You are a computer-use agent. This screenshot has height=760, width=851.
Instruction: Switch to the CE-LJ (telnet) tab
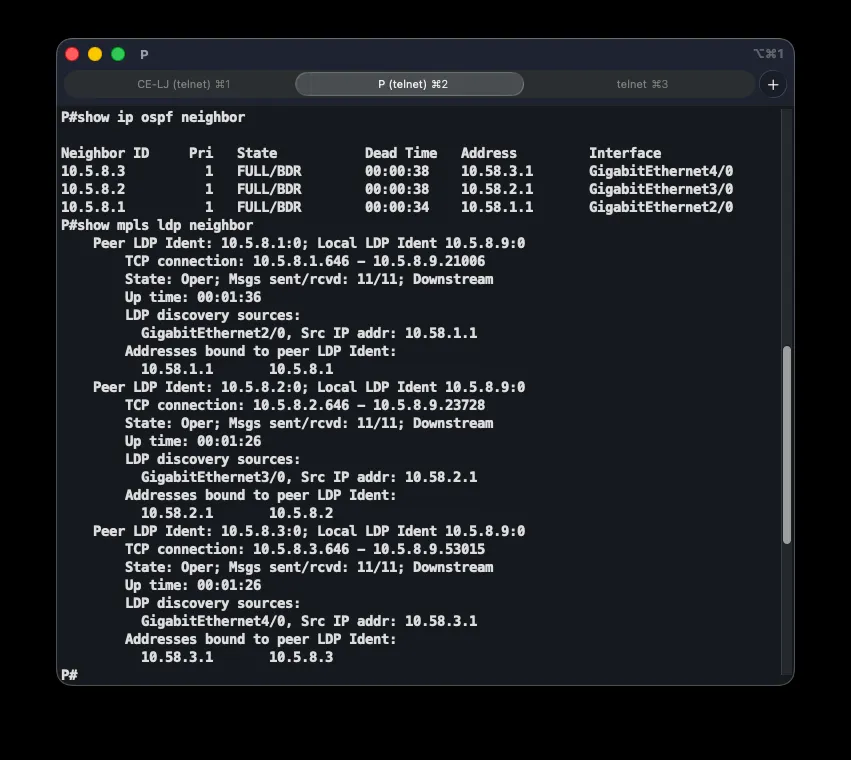[x=183, y=84]
